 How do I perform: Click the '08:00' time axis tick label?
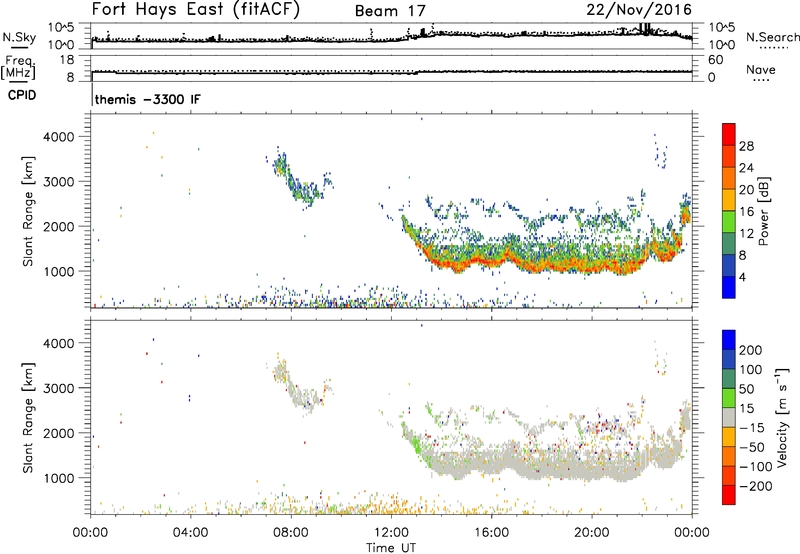[291, 533]
